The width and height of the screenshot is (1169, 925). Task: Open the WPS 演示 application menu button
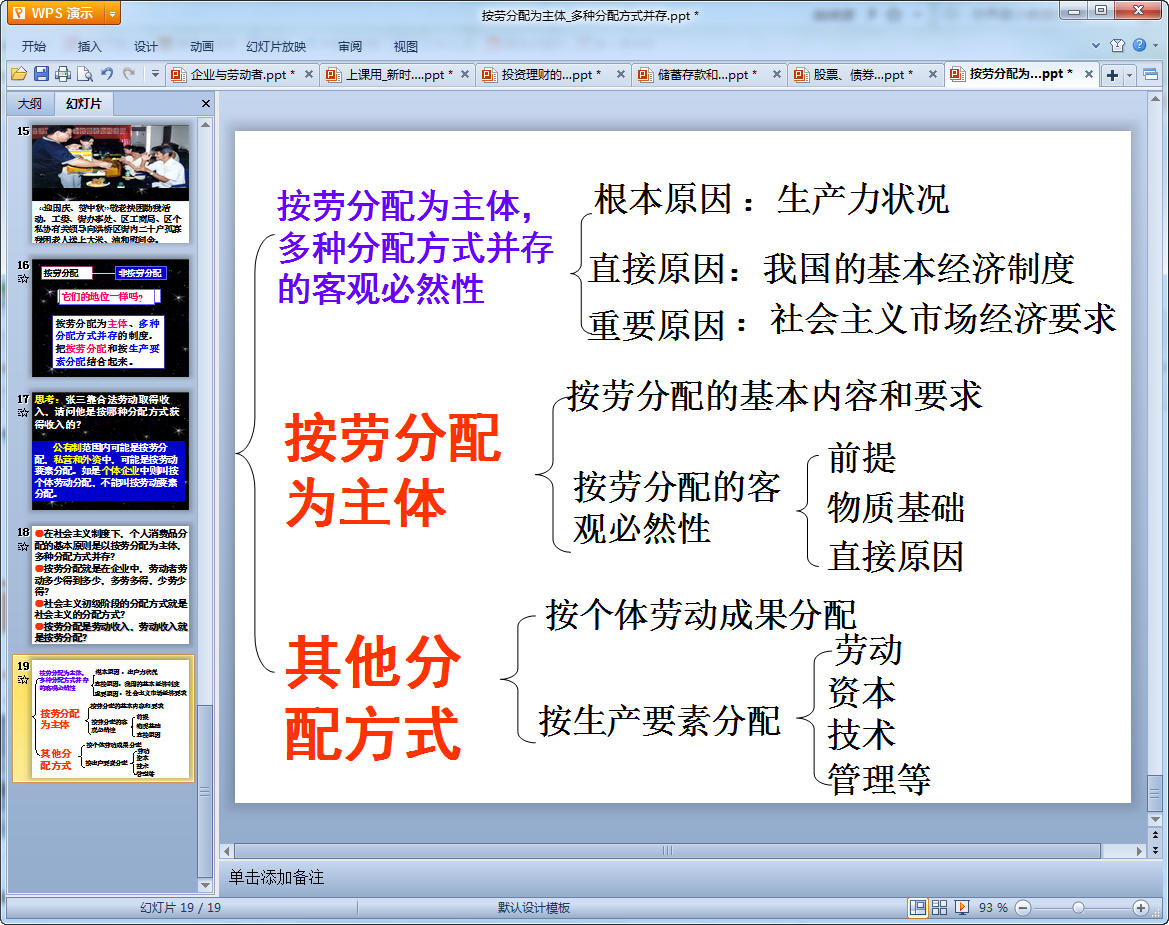click(56, 13)
